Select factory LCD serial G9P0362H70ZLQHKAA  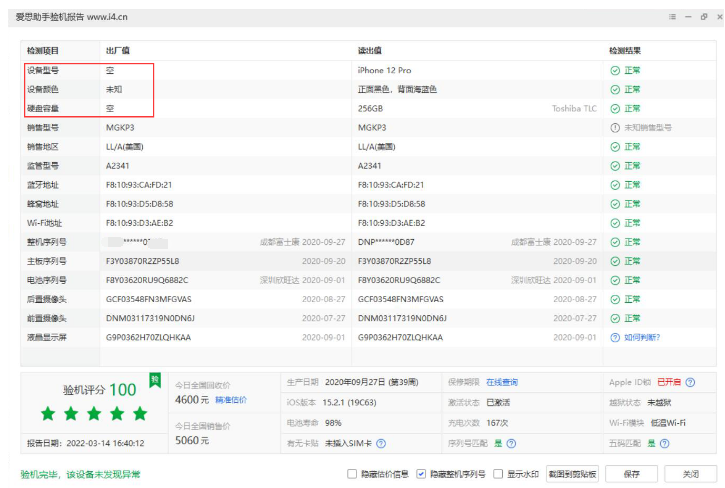pos(148,338)
